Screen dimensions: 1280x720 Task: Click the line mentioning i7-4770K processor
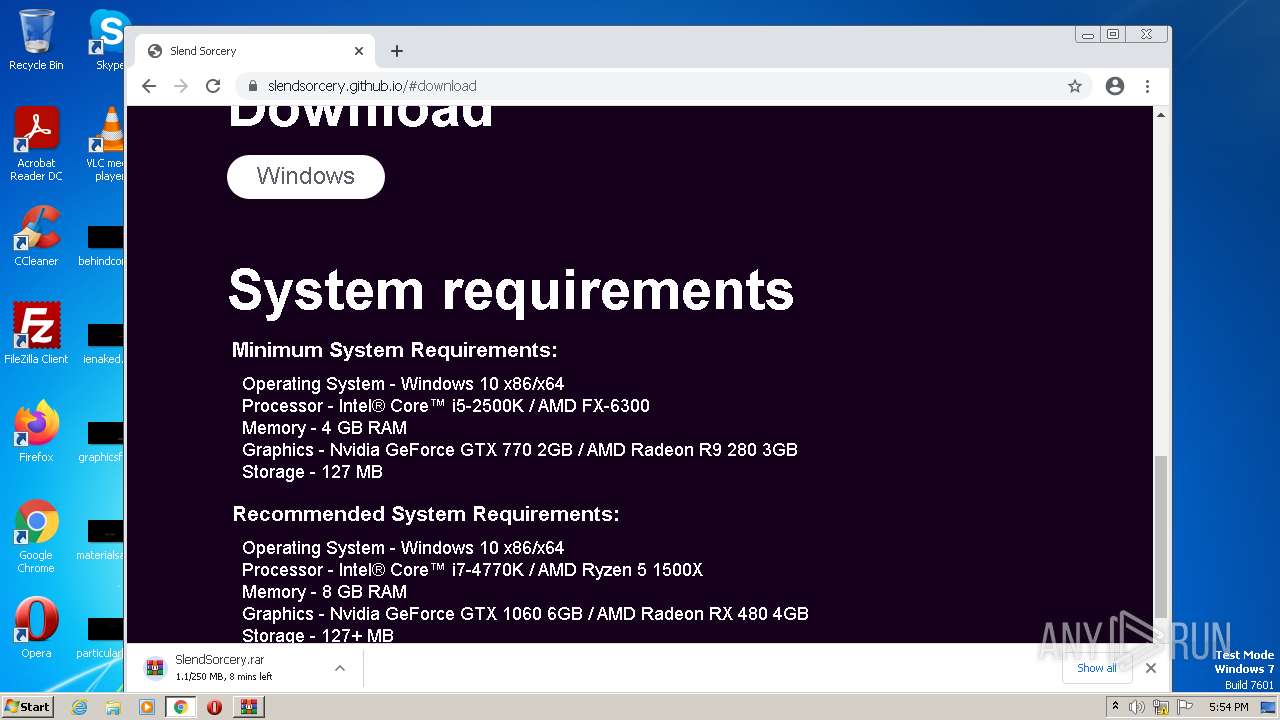[472, 570]
